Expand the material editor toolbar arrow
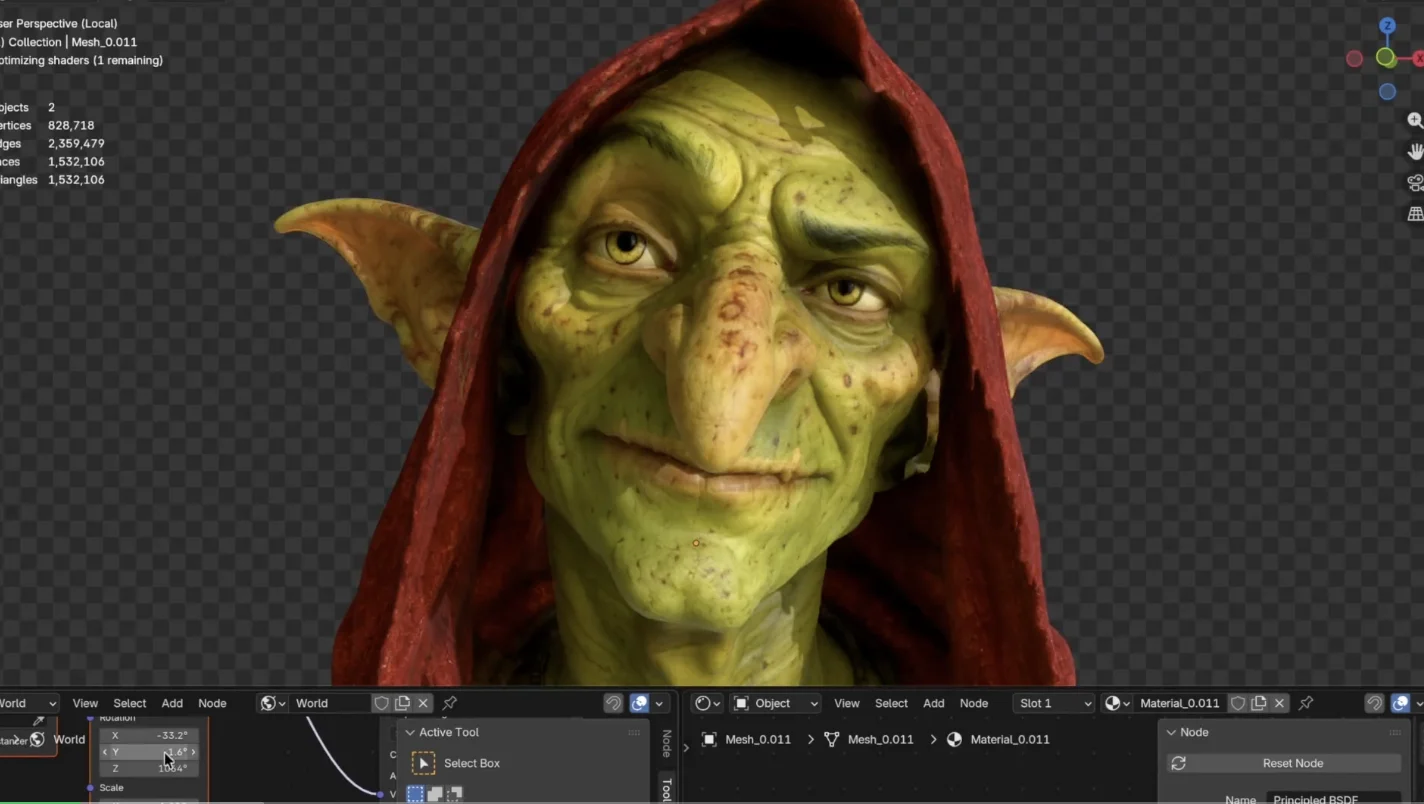 click(x=685, y=746)
